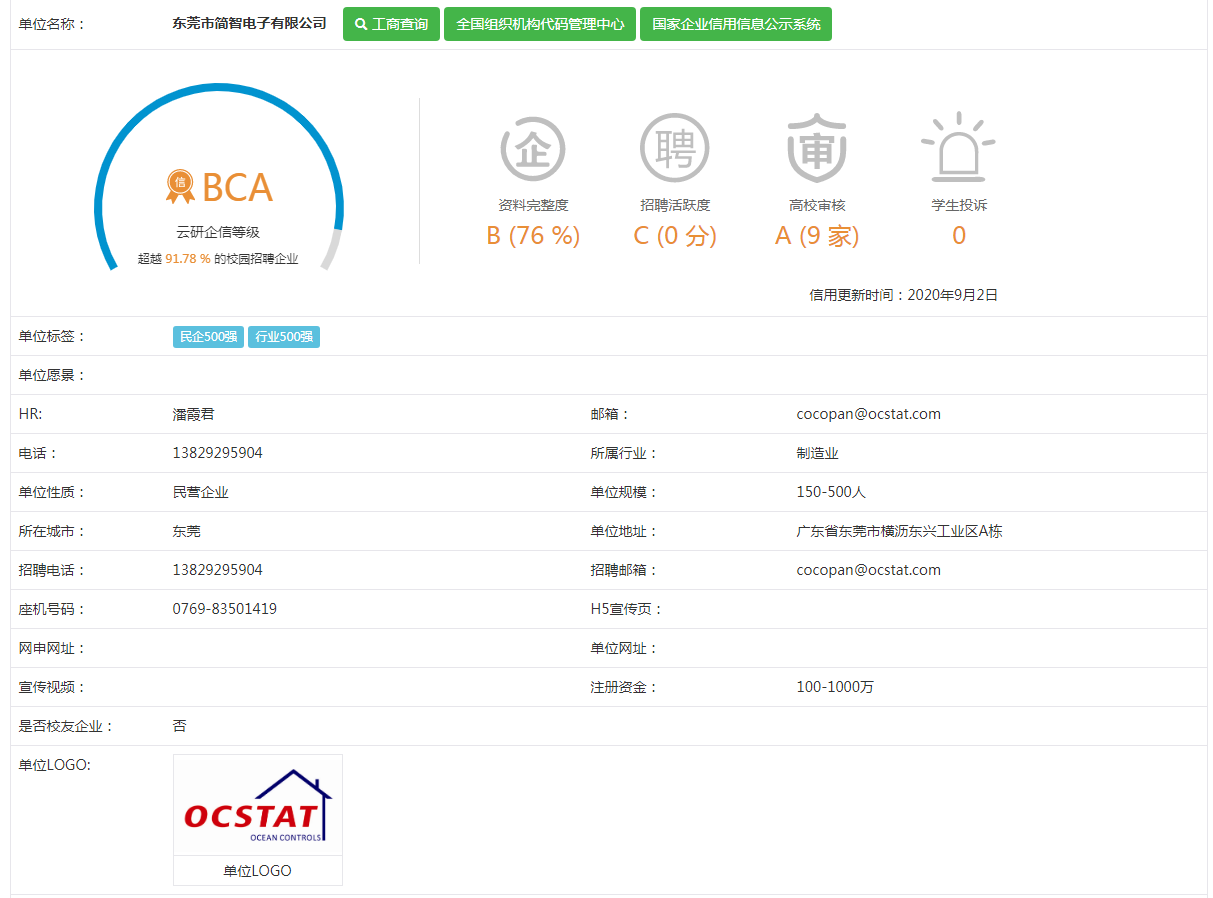The image size is (1213, 898).
Task: Click the BCA credit grade text
Action: 237,188
